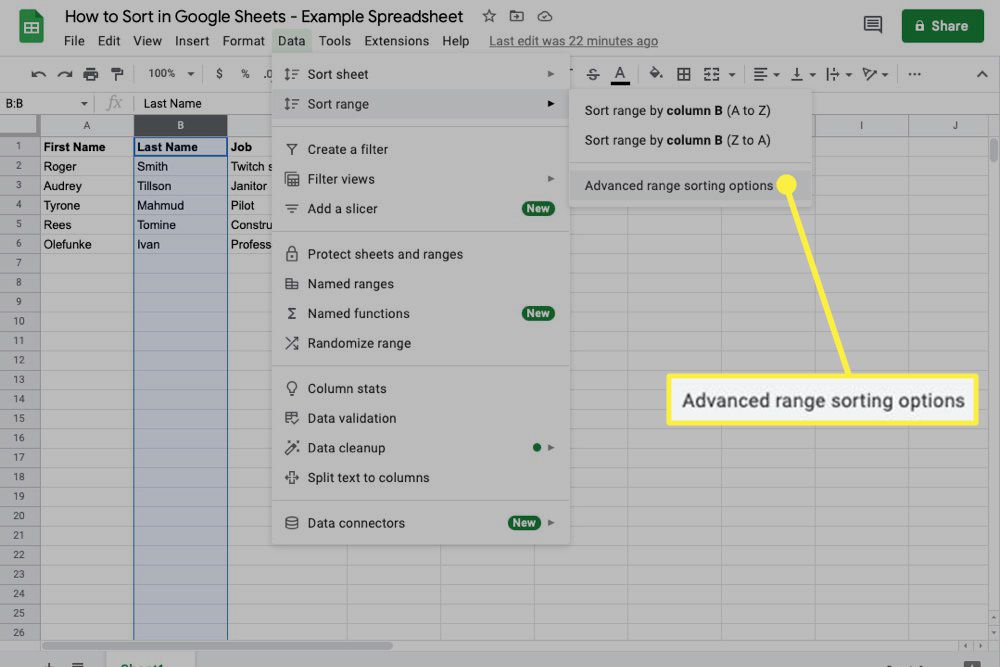Open the View menu

coord(147,41)
